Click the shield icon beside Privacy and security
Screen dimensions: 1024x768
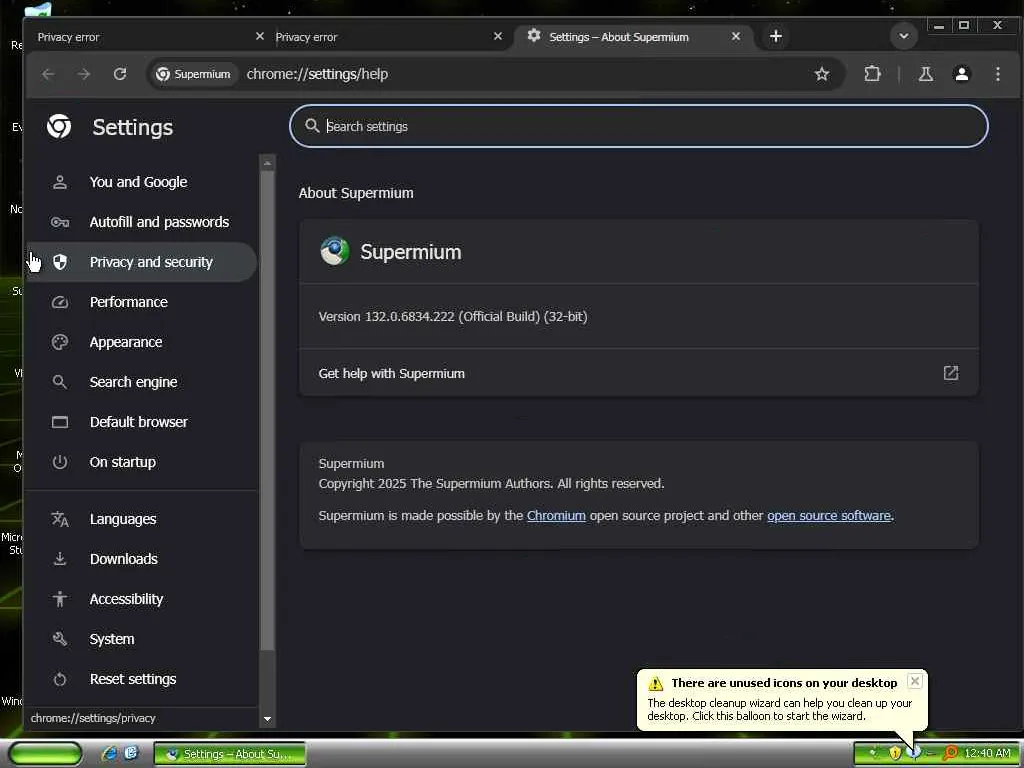coord(59,262)
